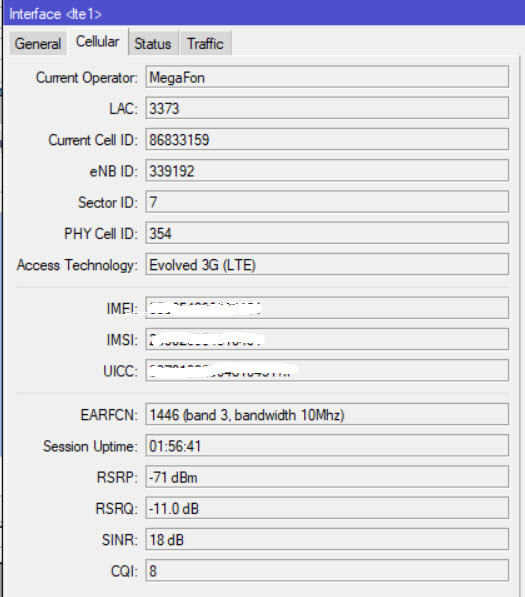The height and width of the screenshot is (597, 525).
Task: Click the Interface <lte1> window title
Action: point(56,14)
